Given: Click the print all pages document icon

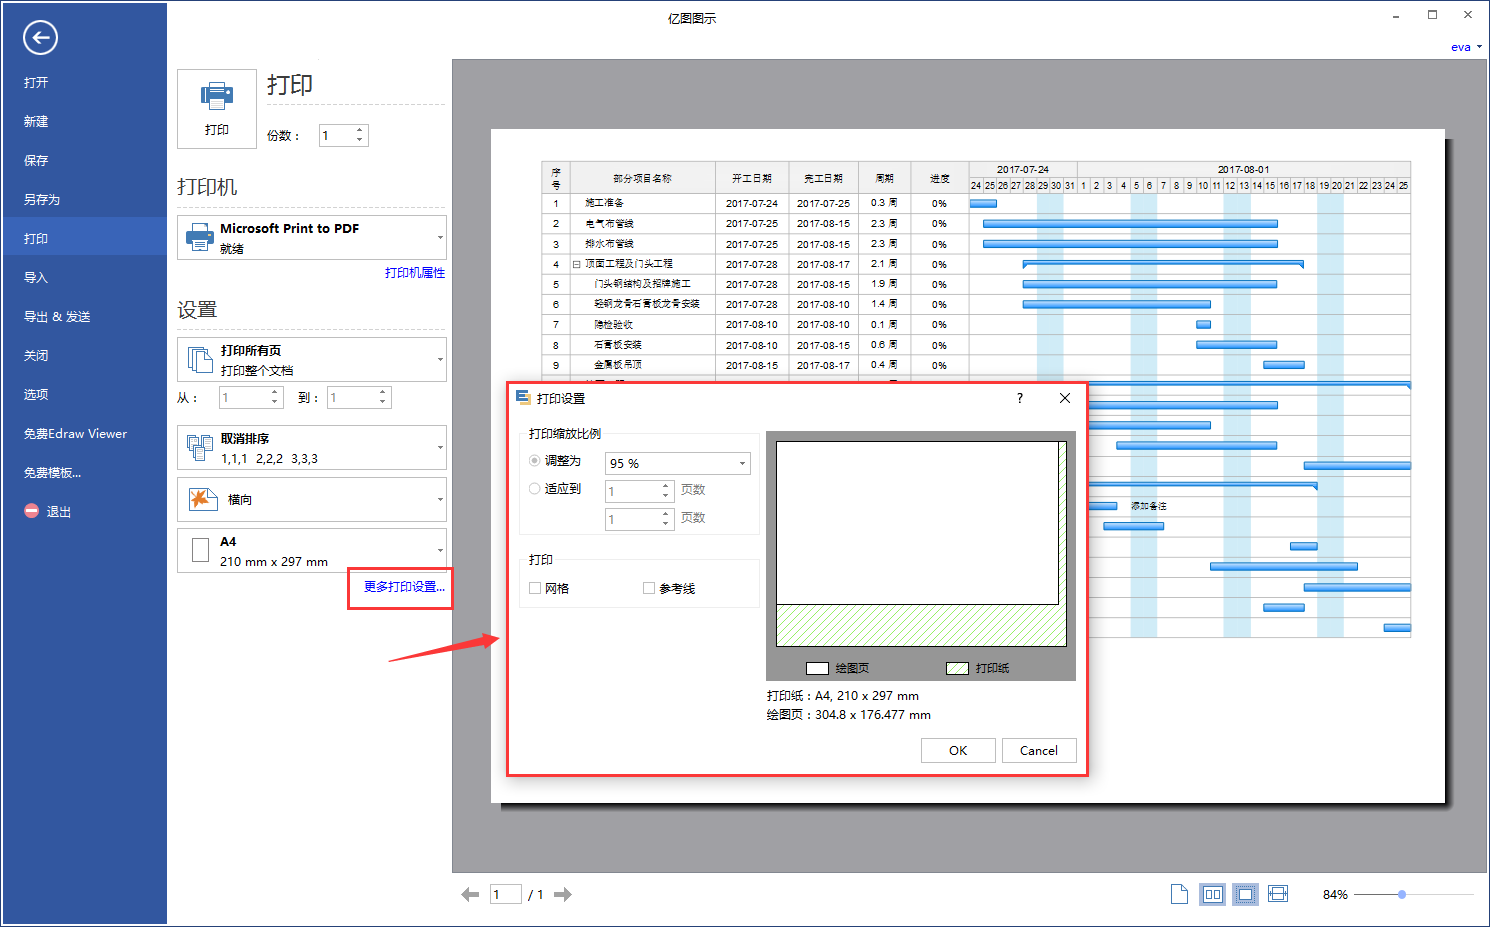Looking at the screenshot, I should [x=200, y=359].
